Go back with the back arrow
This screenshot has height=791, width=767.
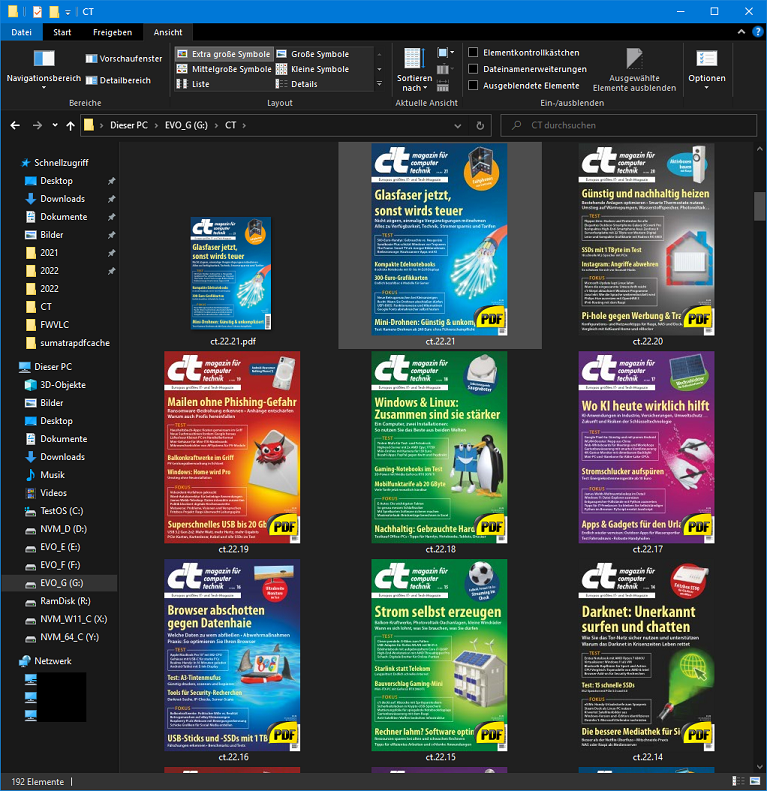pyautogui.click(x=16, y=126)
